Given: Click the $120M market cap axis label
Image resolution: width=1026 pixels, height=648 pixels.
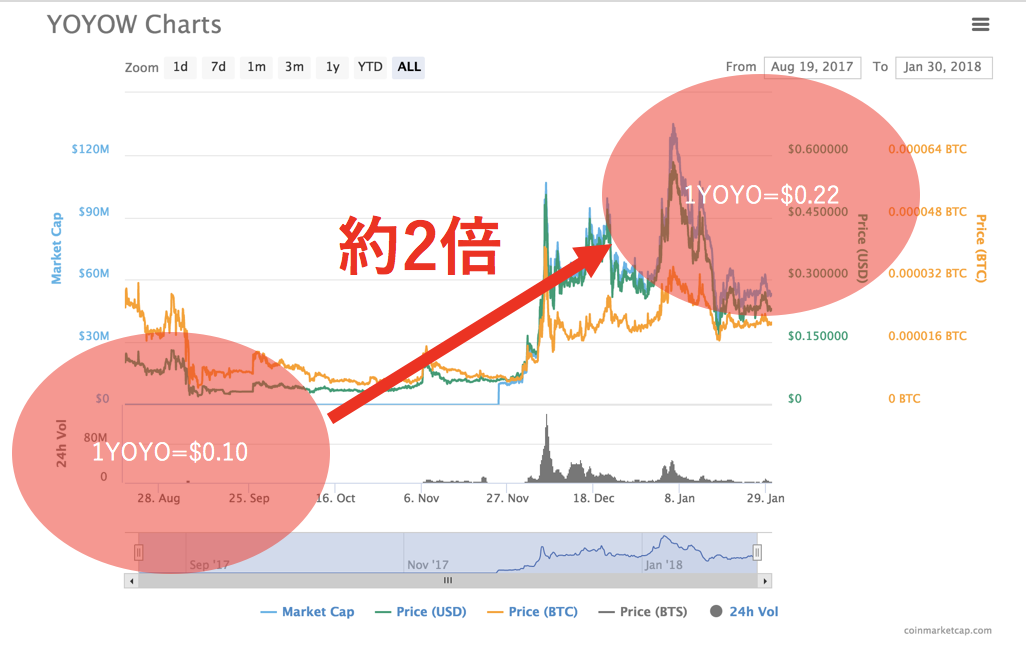Looking at the screenshot, I should click(x=90, y=149).
